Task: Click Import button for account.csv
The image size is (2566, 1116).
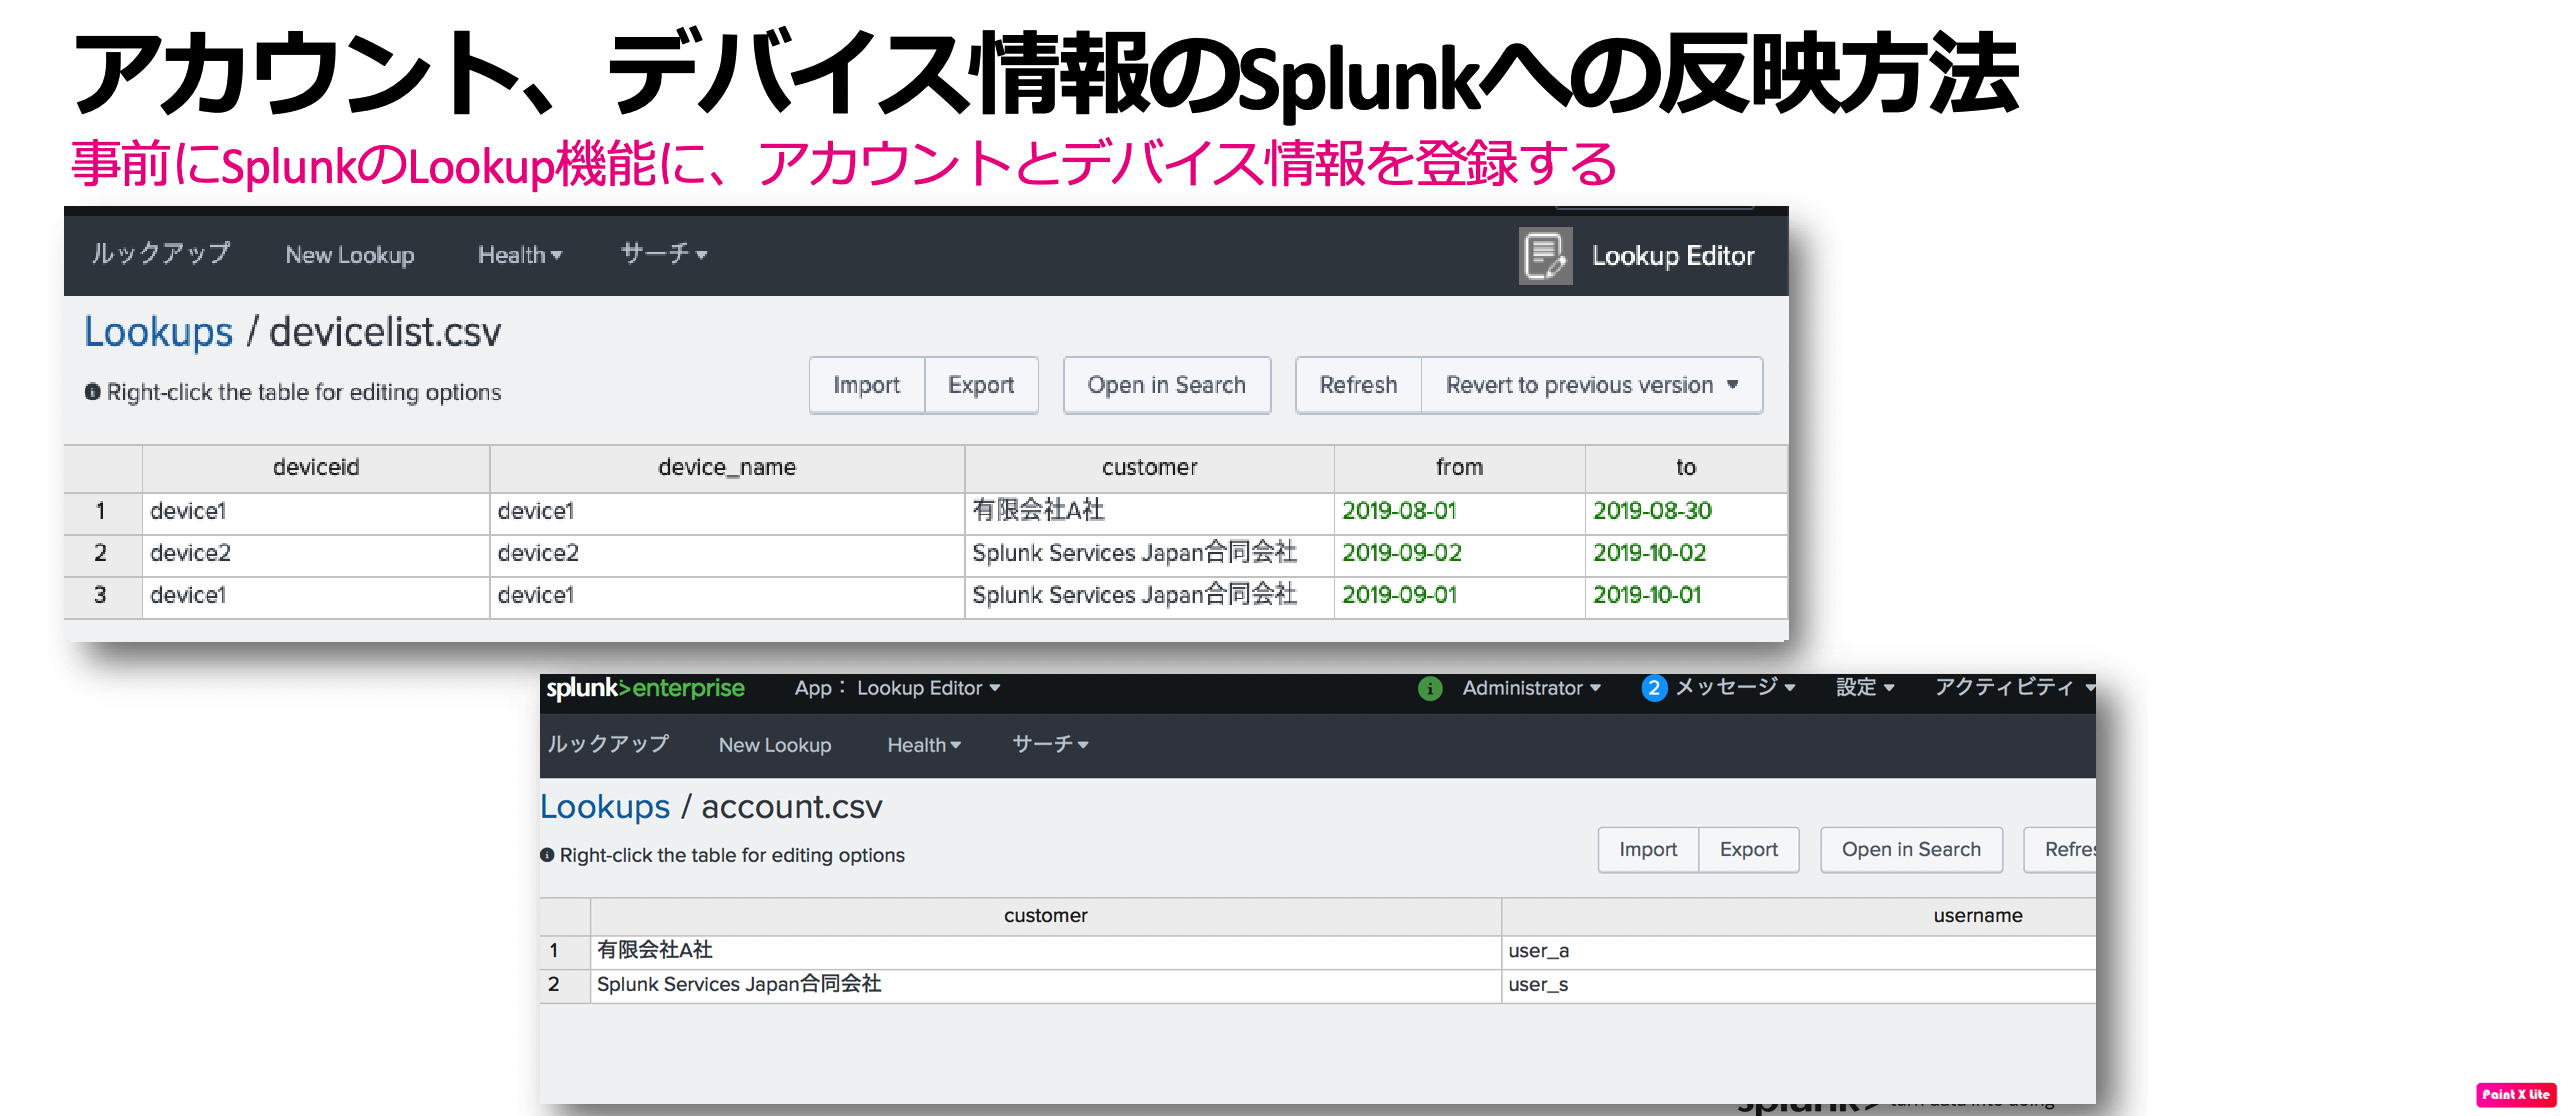Action: (1648, 850)
